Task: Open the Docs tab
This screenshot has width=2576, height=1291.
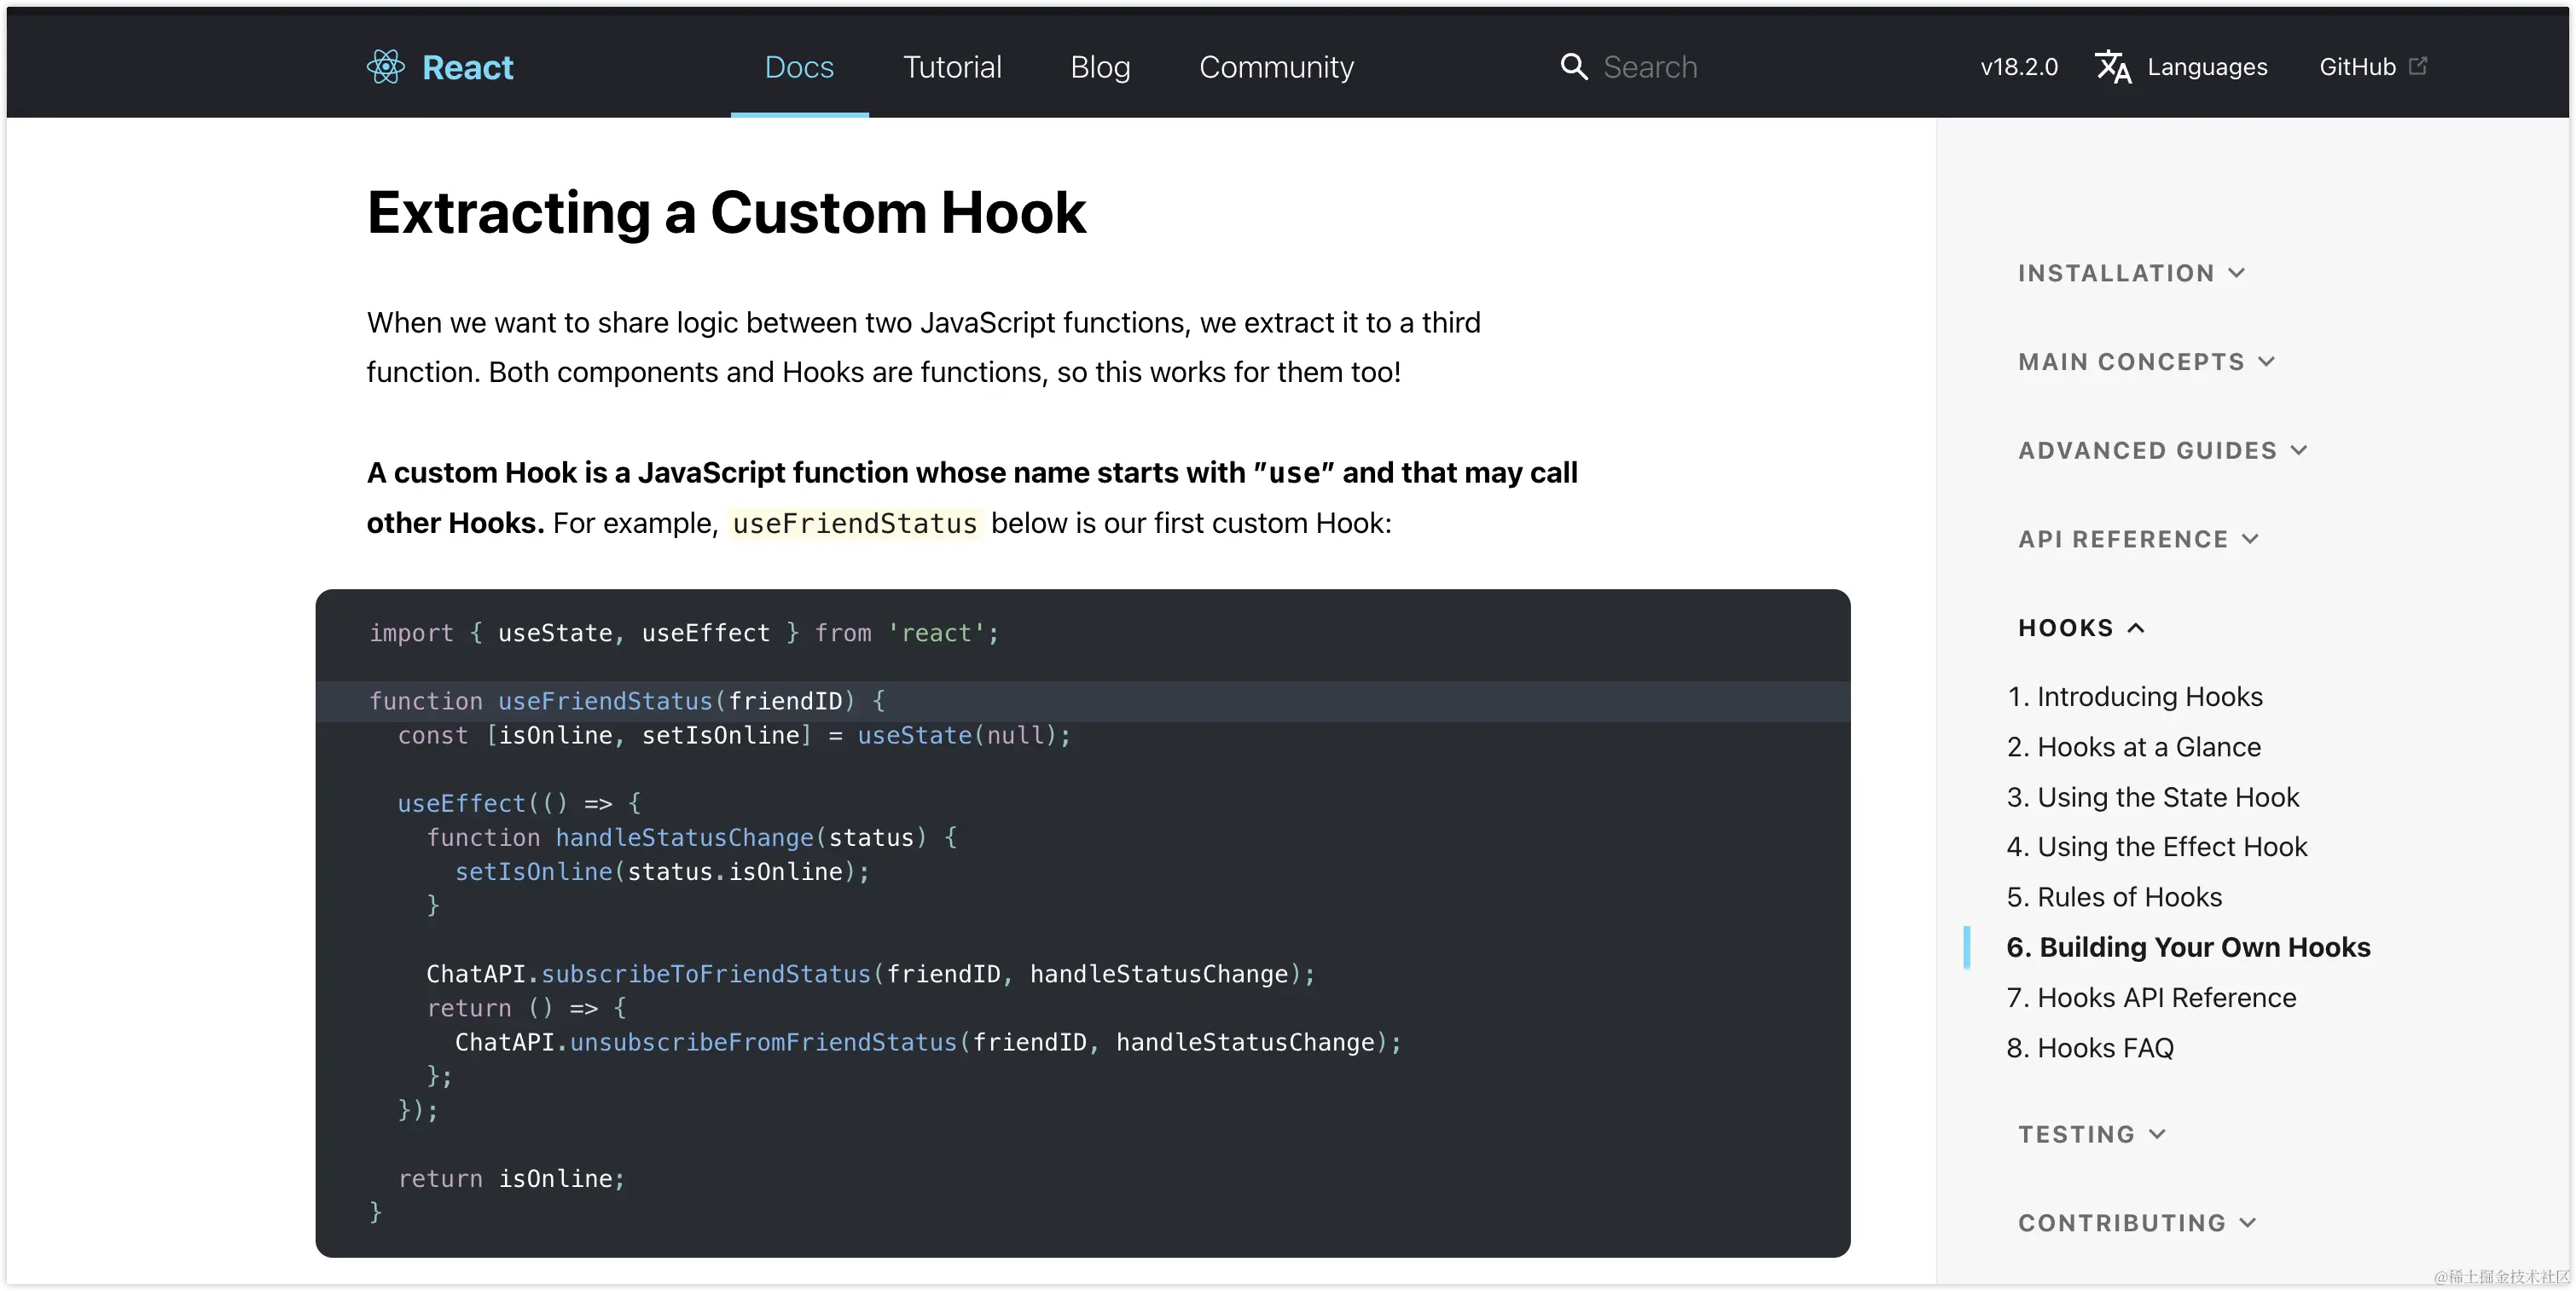Action: pos(799,67)
